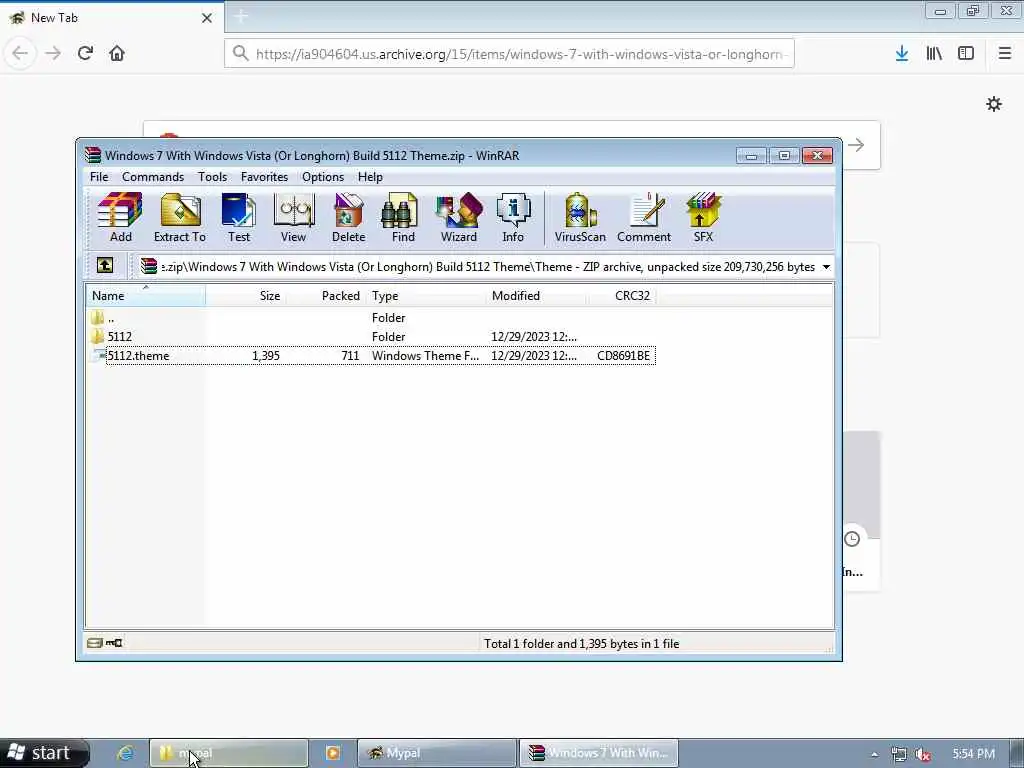Image resolution: width=1024 pixels, height=768 pixels.
Task: Go to browser Home page
Action: (117, 53)
